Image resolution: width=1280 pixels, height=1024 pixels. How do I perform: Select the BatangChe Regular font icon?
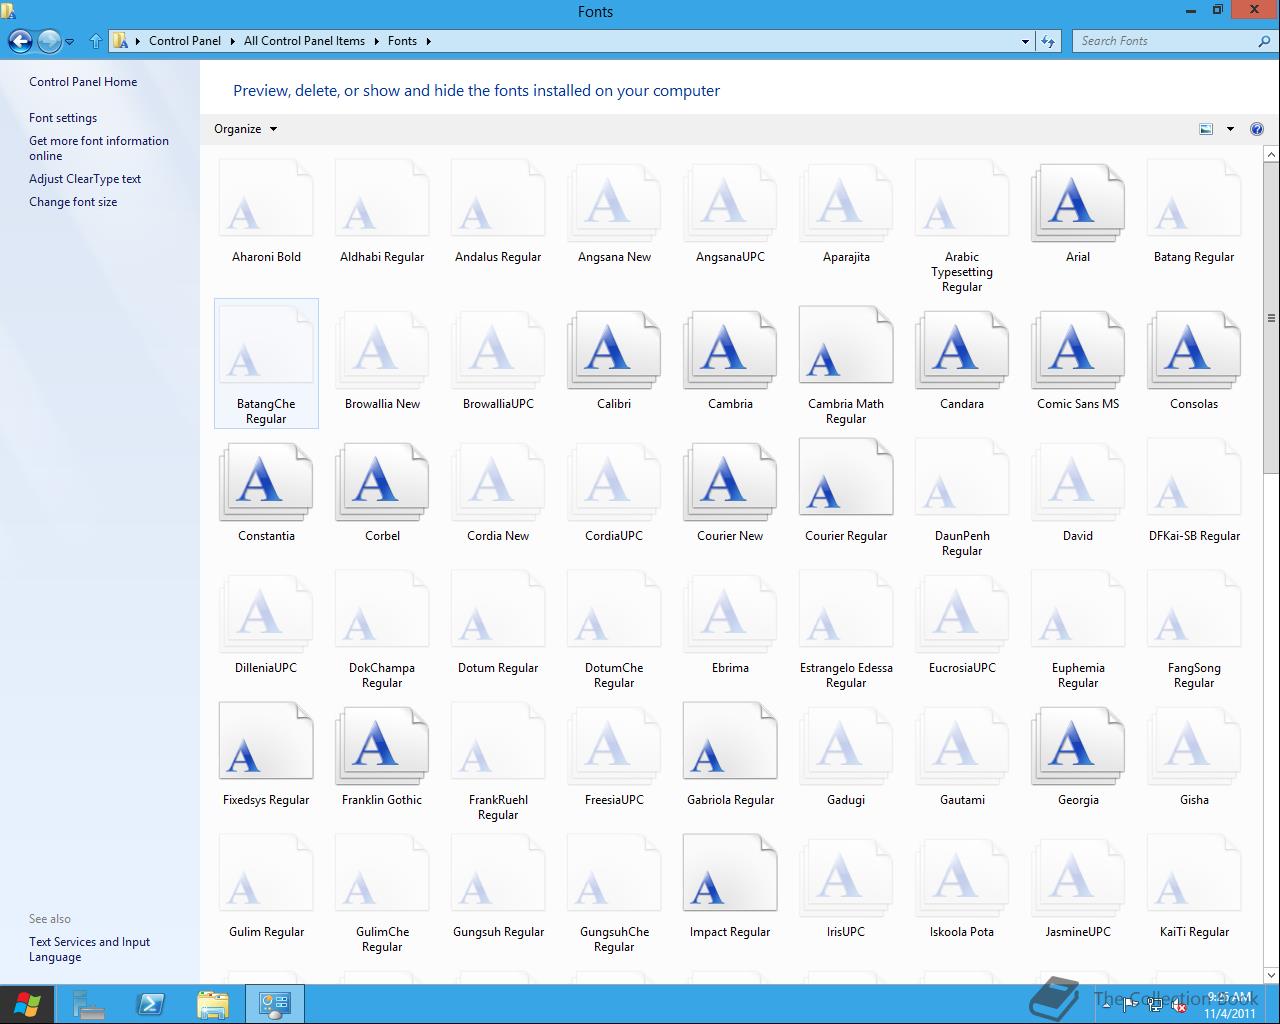(x=266, y=346)
